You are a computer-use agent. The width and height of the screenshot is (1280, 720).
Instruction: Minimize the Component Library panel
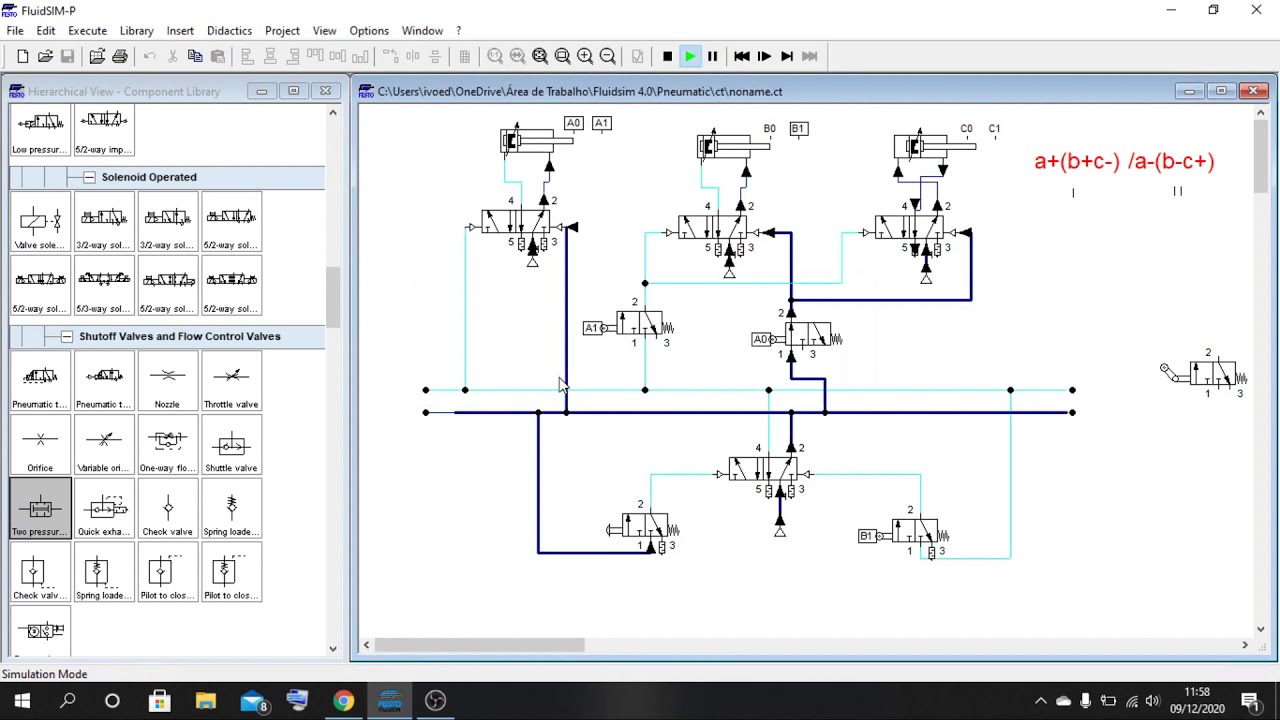(x=261, y=91)
